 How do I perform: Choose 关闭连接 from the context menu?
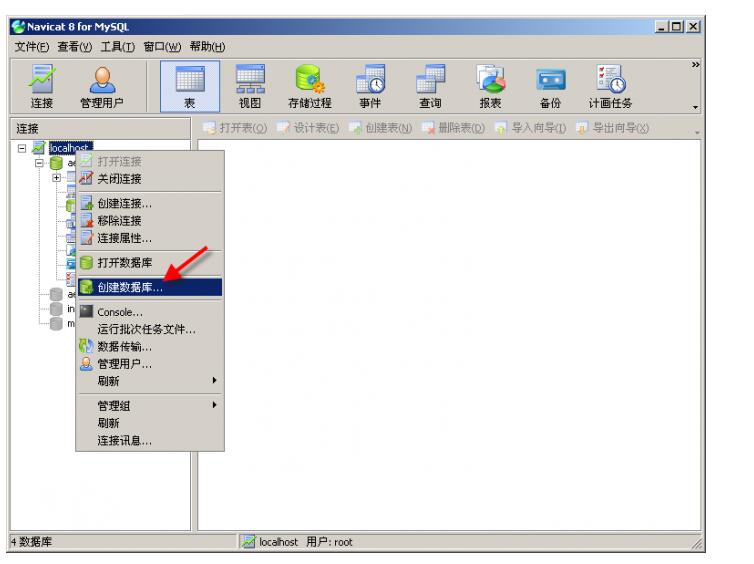(x=150, y=178)
